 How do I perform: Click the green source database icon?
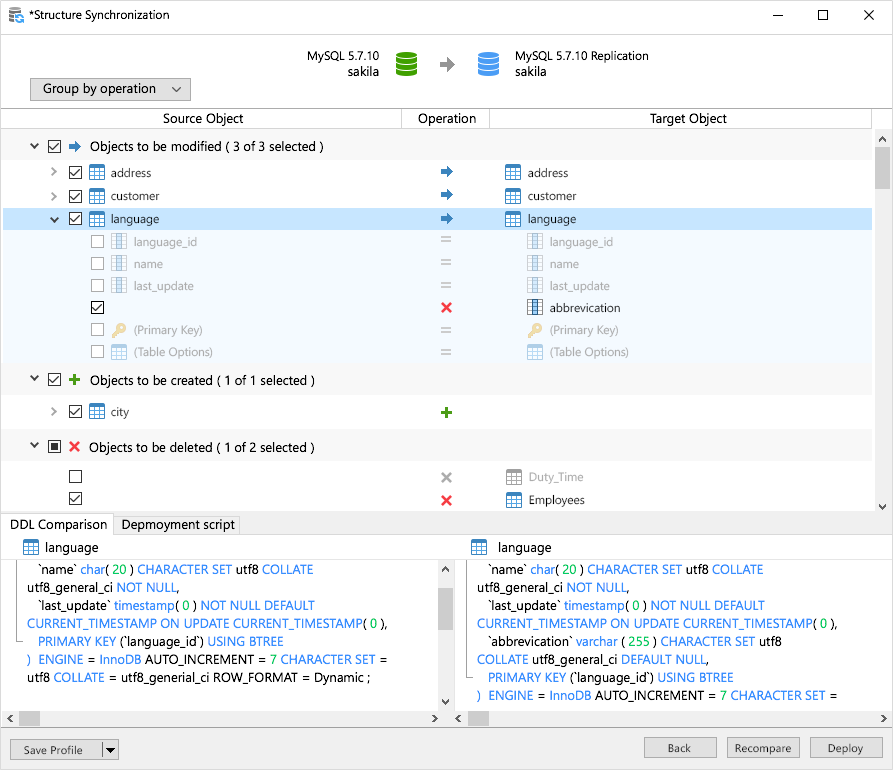point(406,64)
